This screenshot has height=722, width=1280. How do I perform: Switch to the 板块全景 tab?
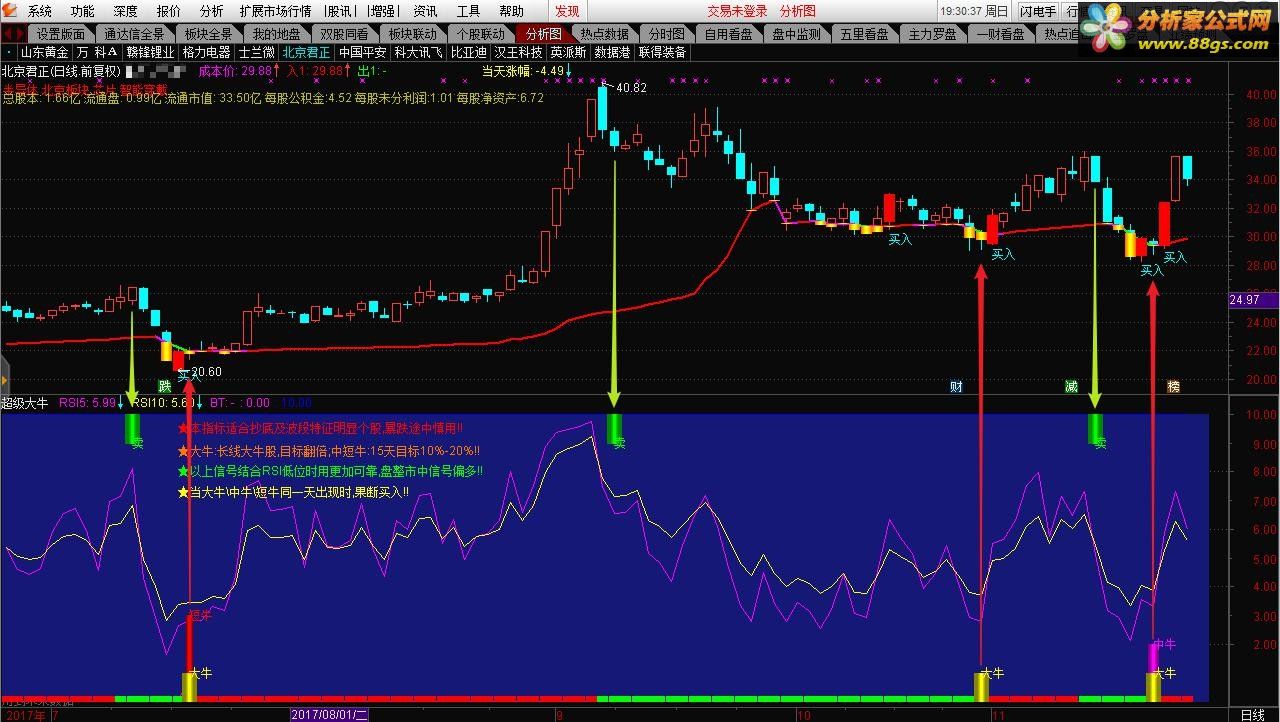(x=208, y=34)
